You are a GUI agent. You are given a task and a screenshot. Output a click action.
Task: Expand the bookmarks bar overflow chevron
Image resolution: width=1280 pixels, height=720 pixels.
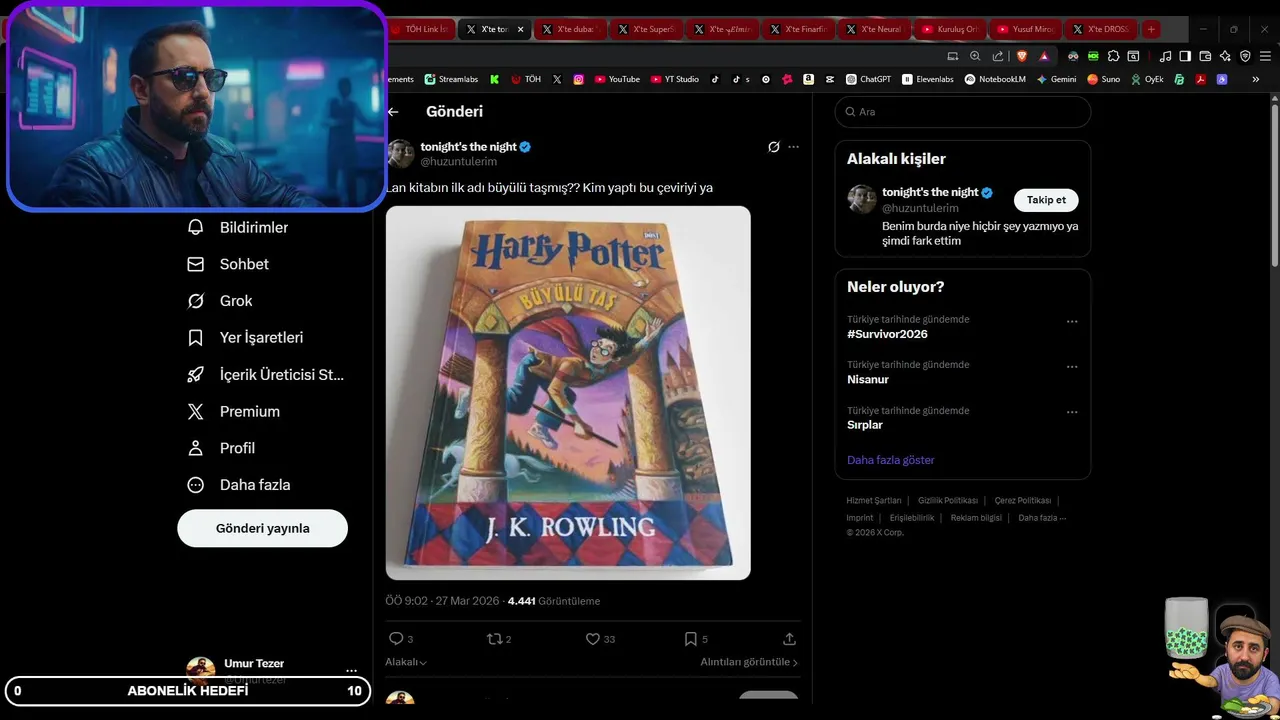pyautogui.click(x=1256, y=79)
